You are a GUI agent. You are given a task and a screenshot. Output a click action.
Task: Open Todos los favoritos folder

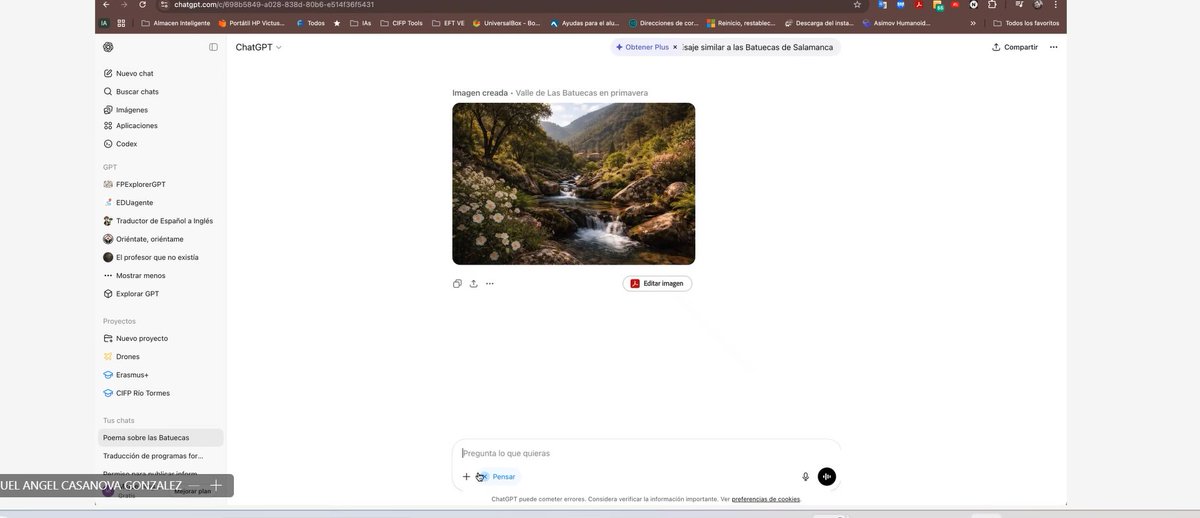click(1025, 23)
